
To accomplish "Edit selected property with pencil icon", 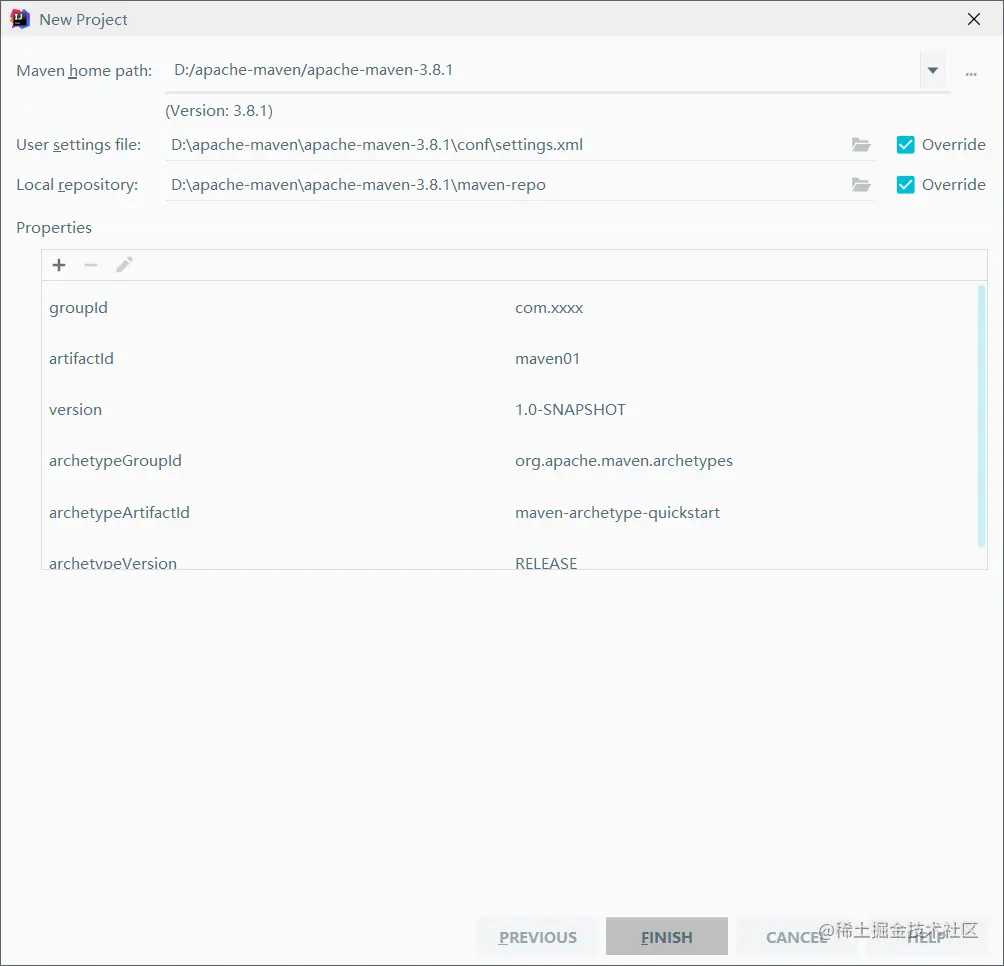I will (124, 265).
